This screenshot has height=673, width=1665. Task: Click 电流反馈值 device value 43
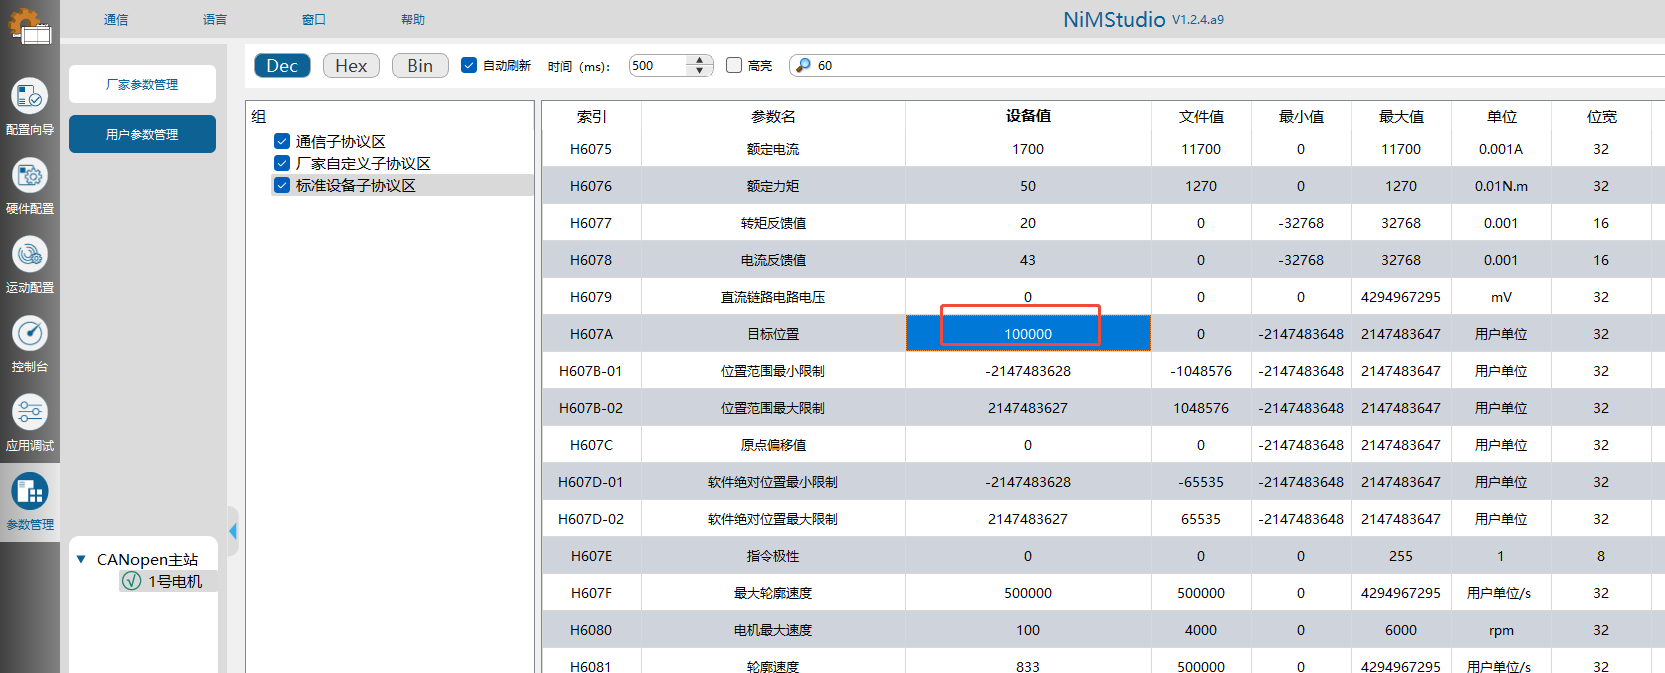(1028, 260)
